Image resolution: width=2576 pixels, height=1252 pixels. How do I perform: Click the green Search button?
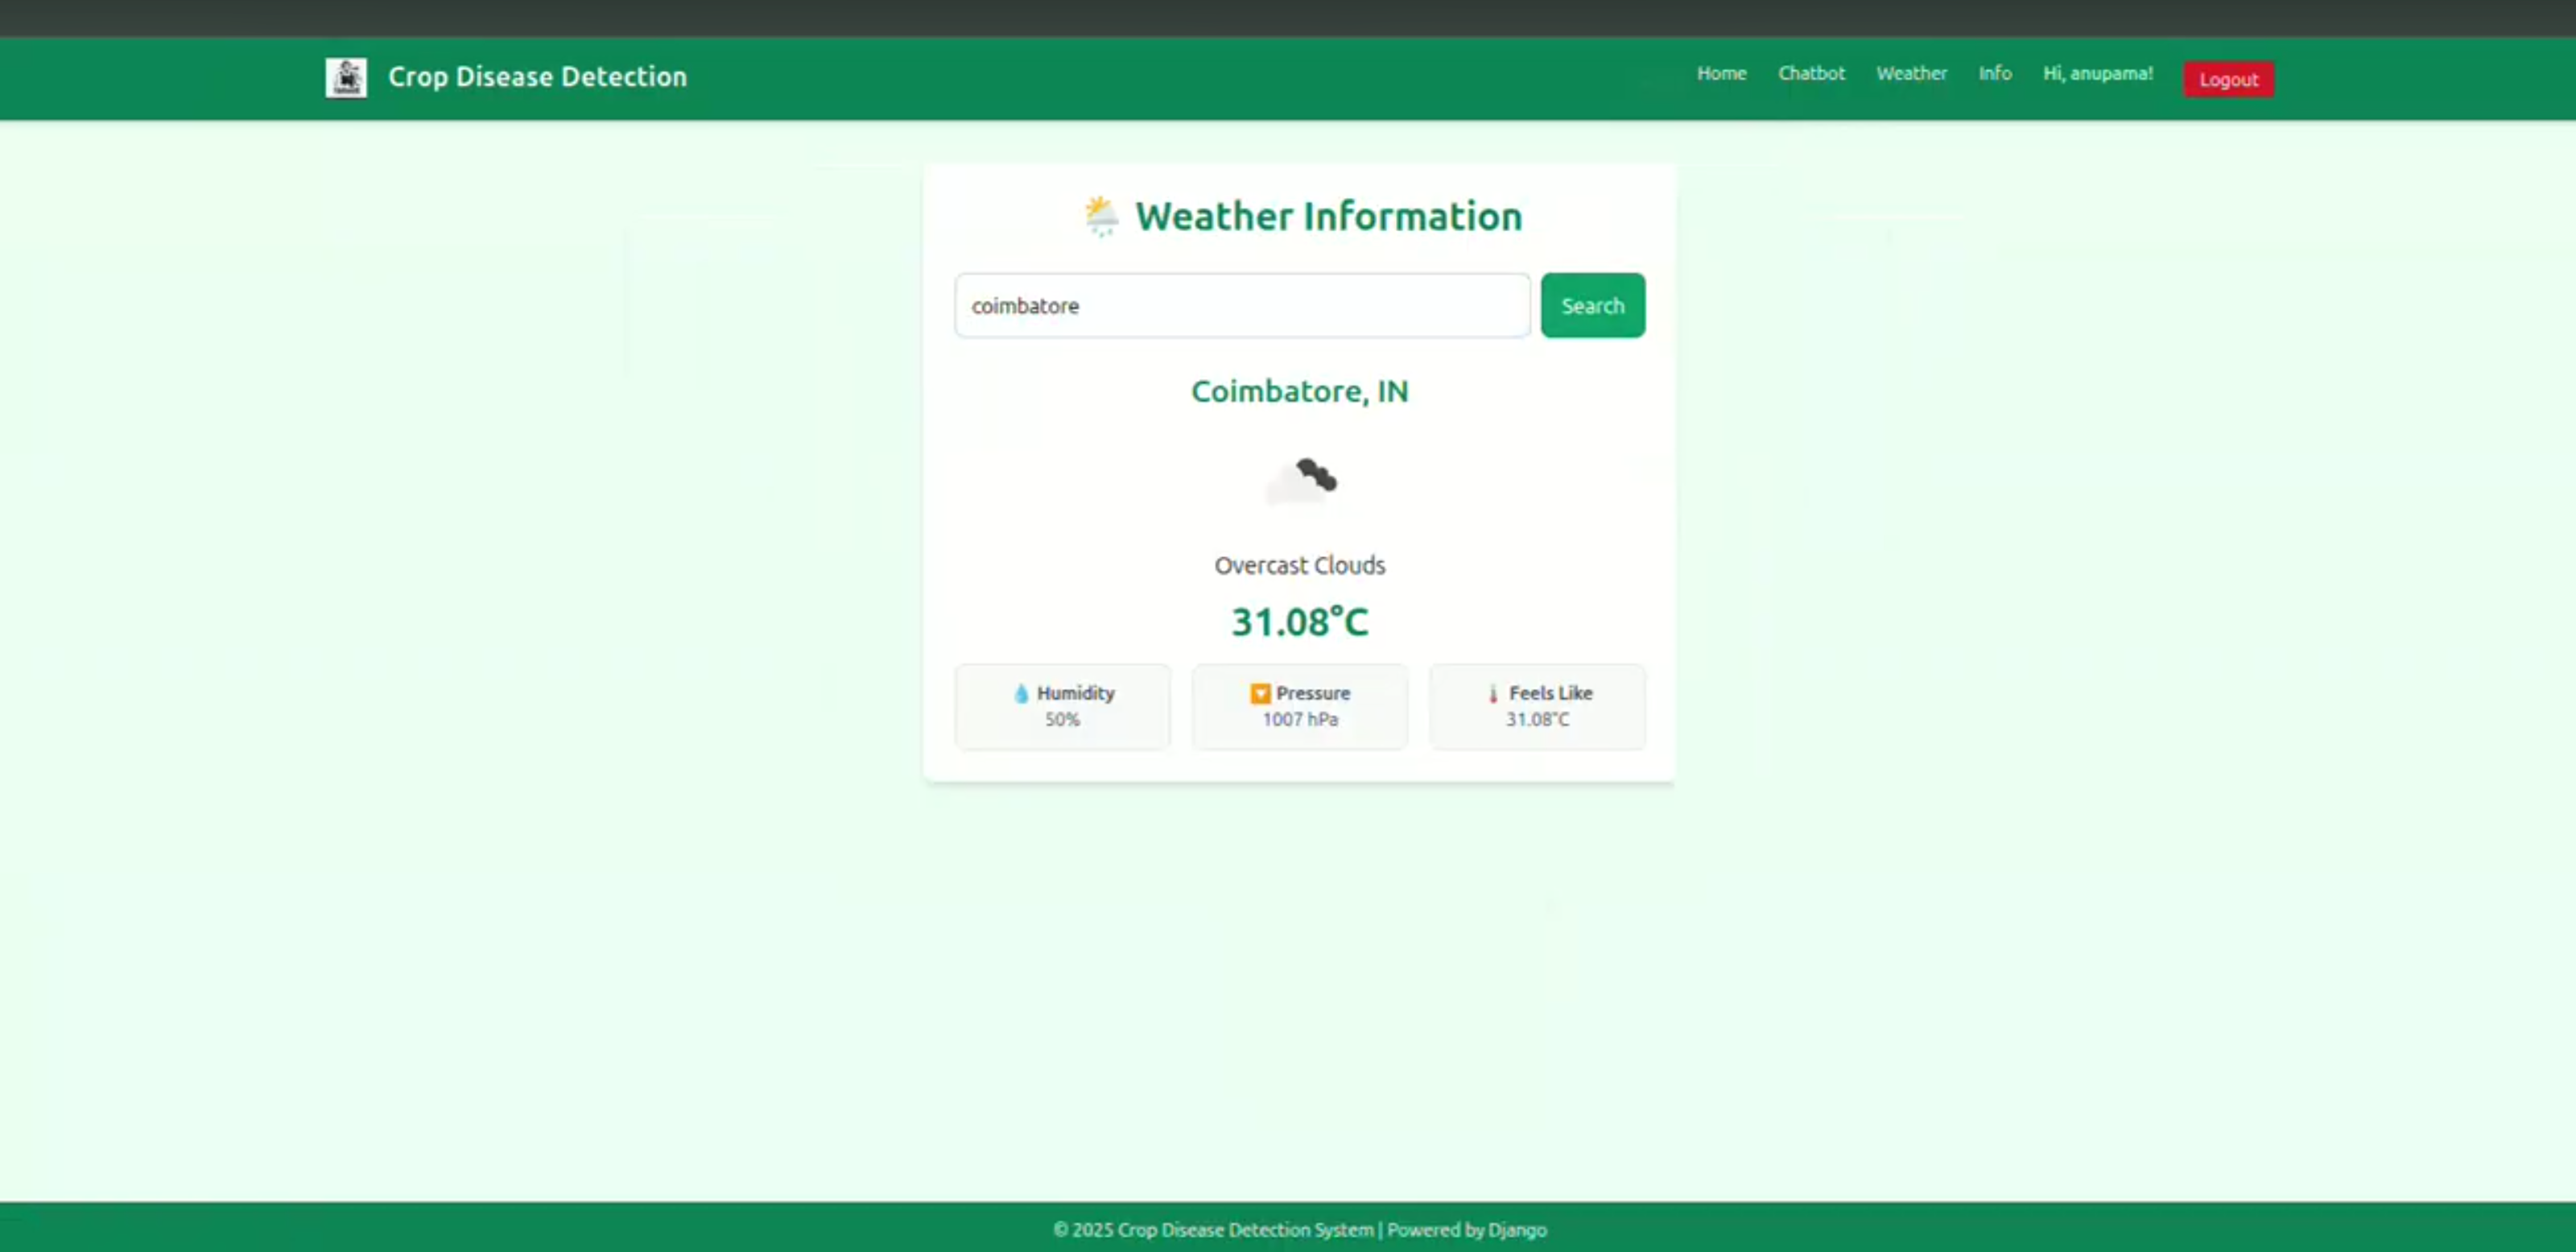(x=1592, y=305)
